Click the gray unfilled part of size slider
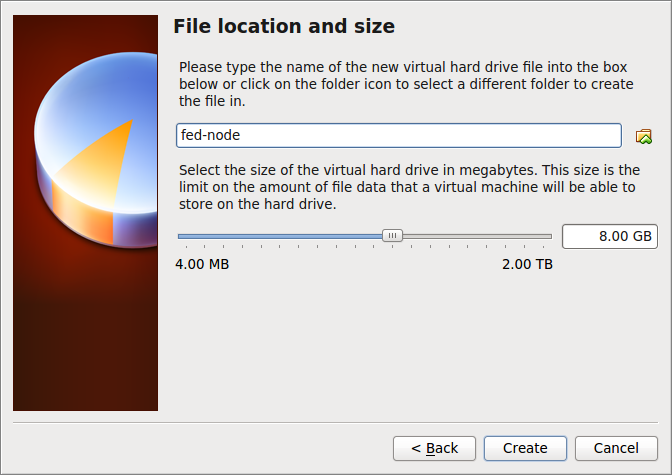 (477, 236)
